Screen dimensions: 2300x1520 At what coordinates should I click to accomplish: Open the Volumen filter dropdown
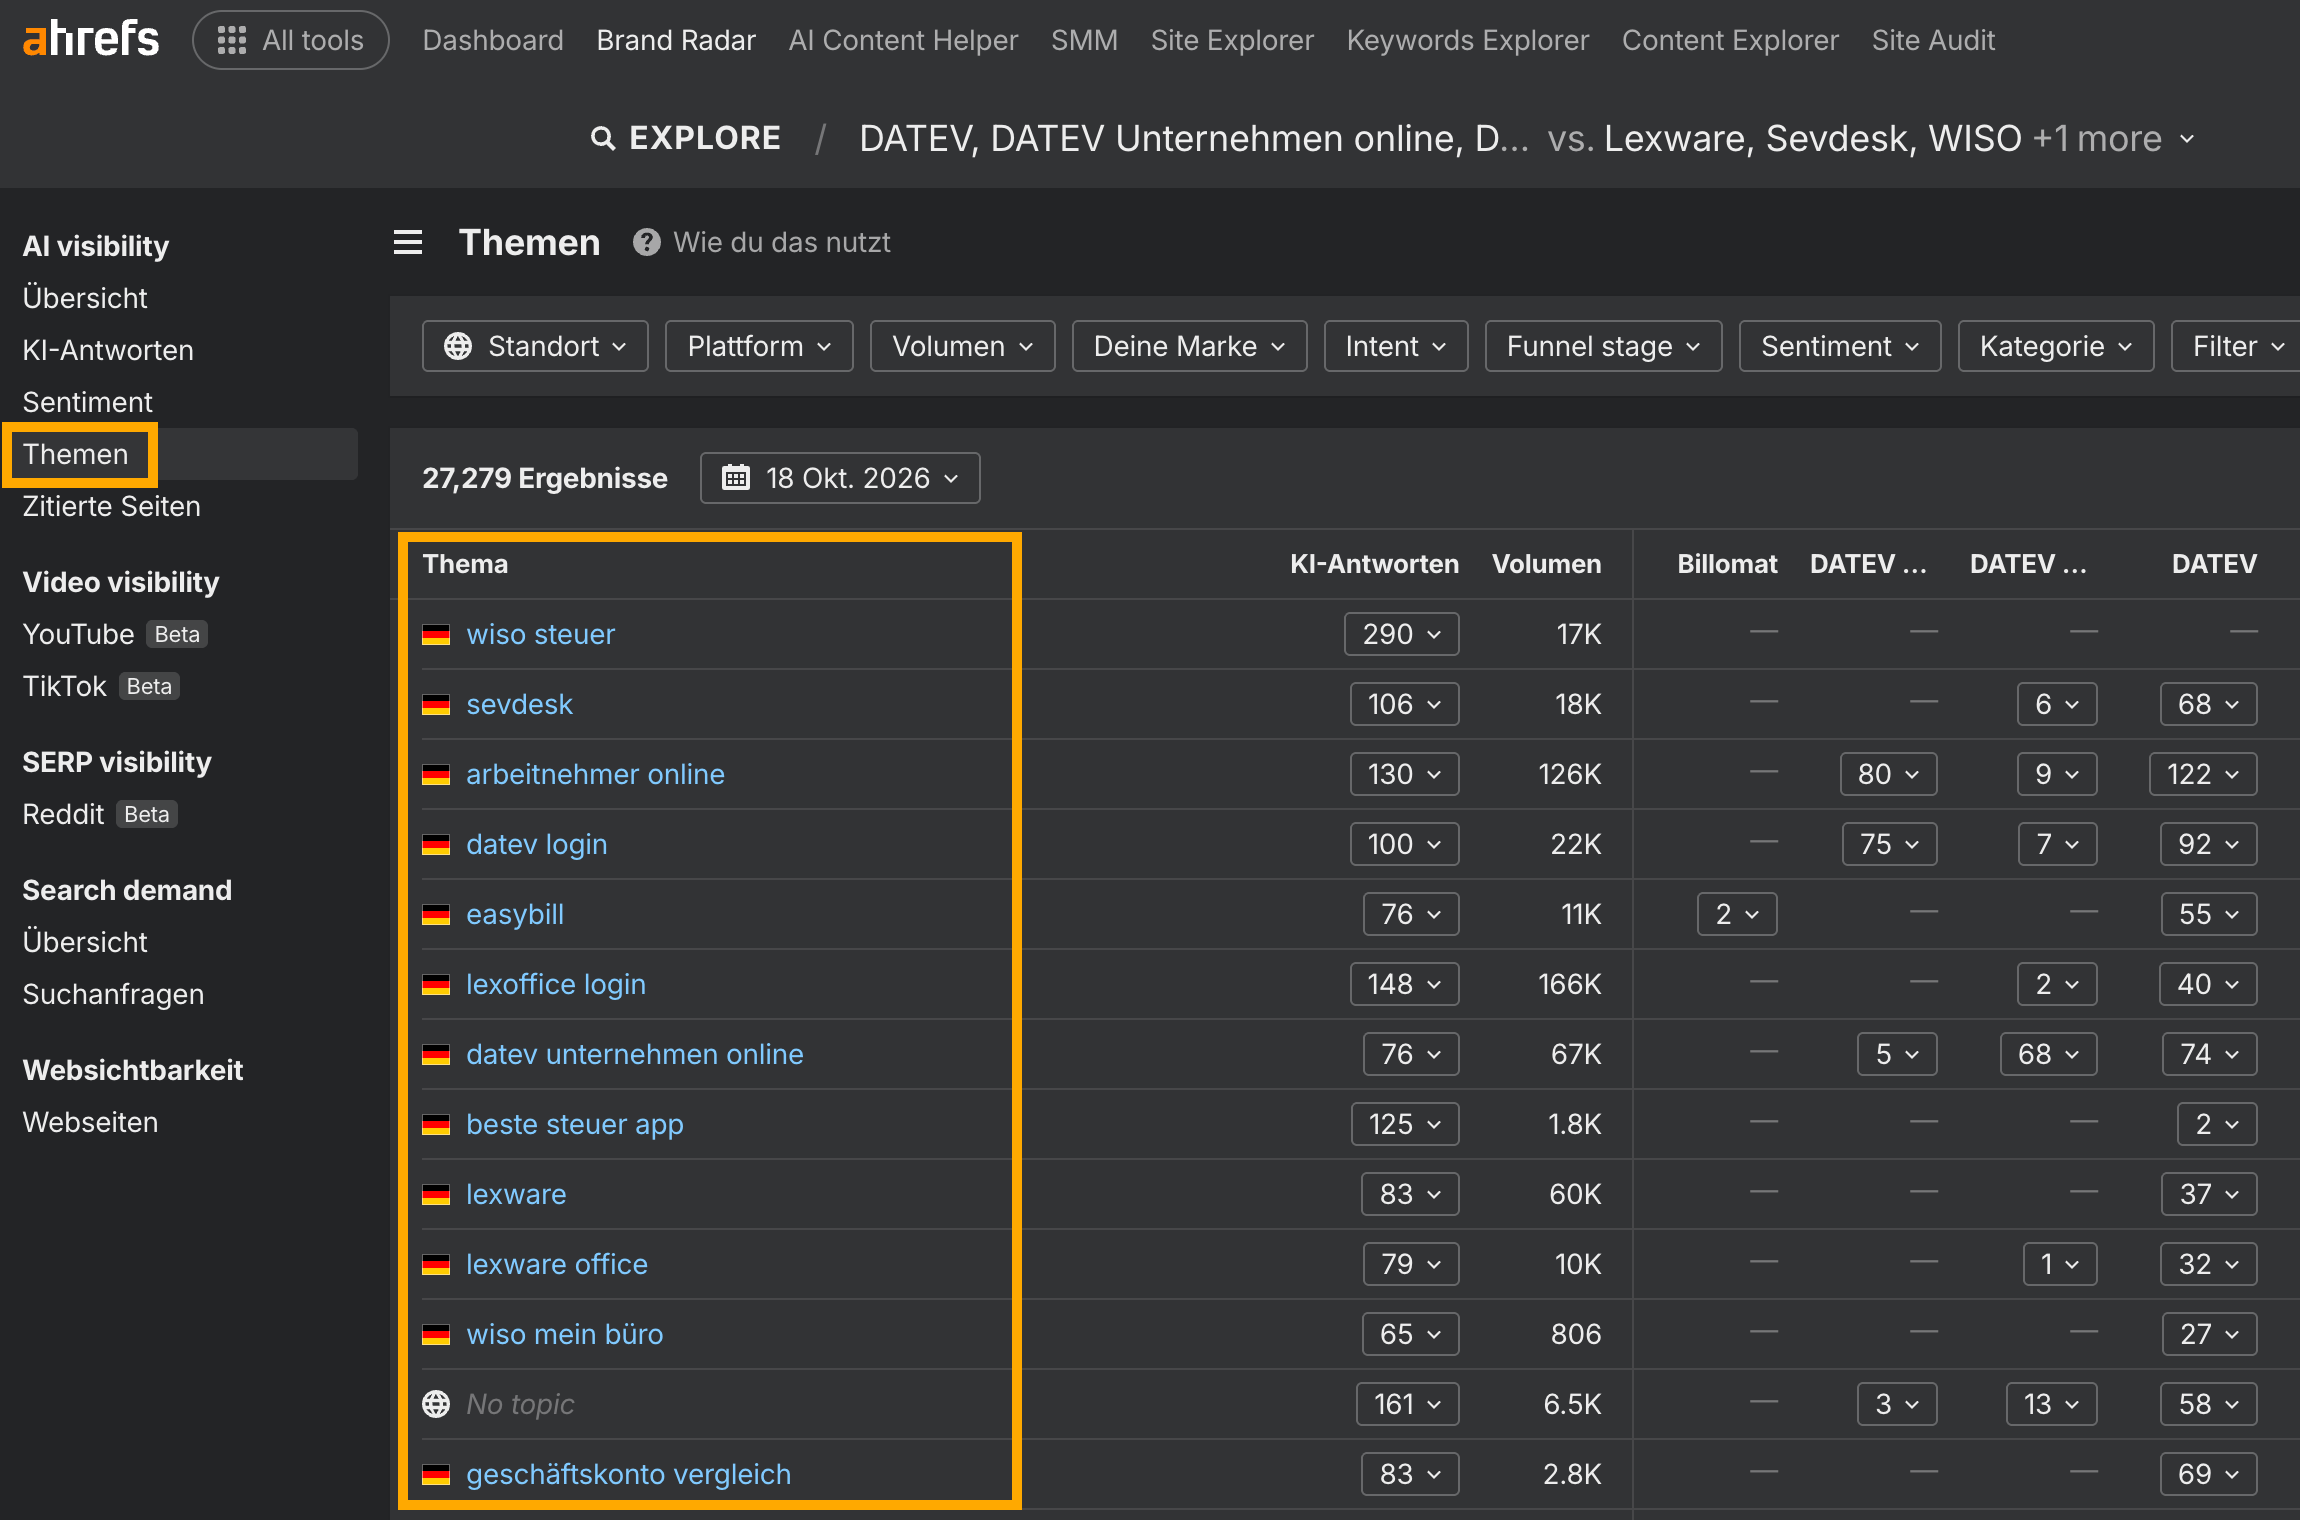(962, 346)
